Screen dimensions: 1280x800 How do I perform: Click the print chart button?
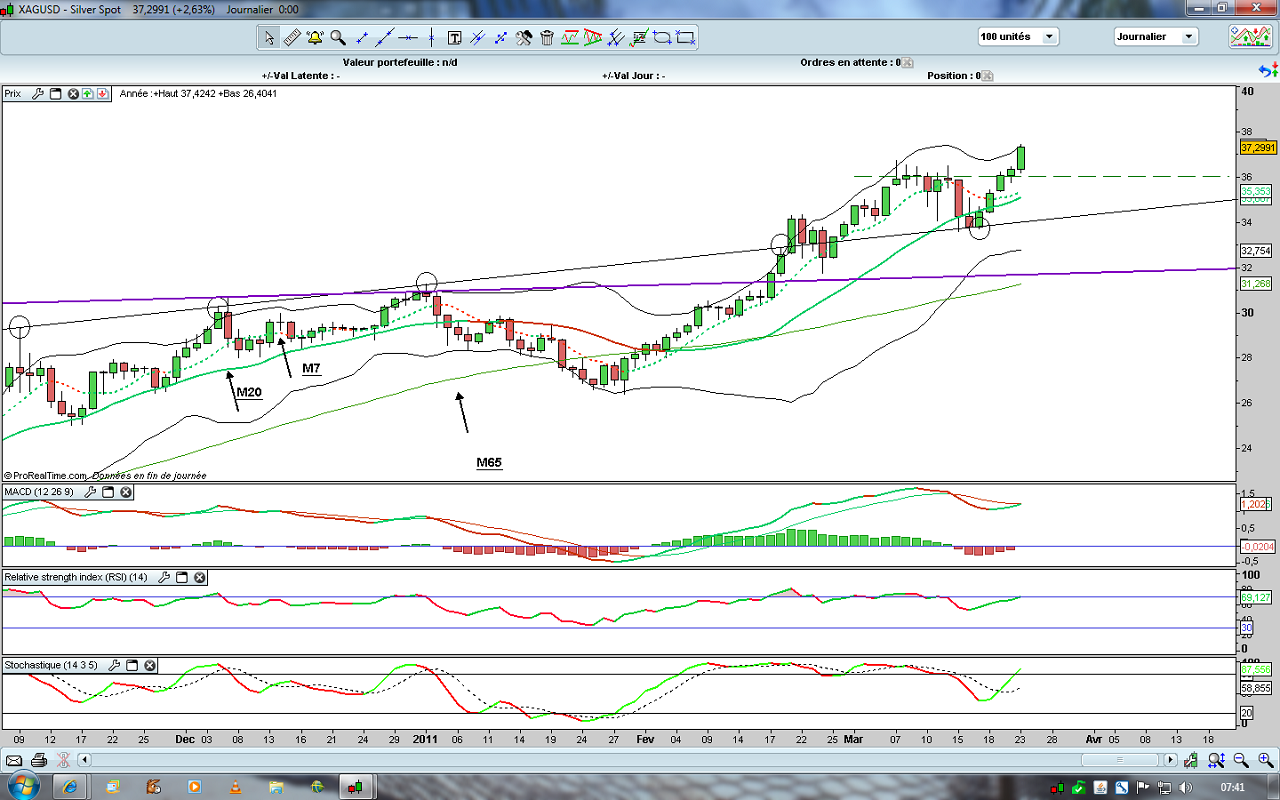click(x=39, y=760)
